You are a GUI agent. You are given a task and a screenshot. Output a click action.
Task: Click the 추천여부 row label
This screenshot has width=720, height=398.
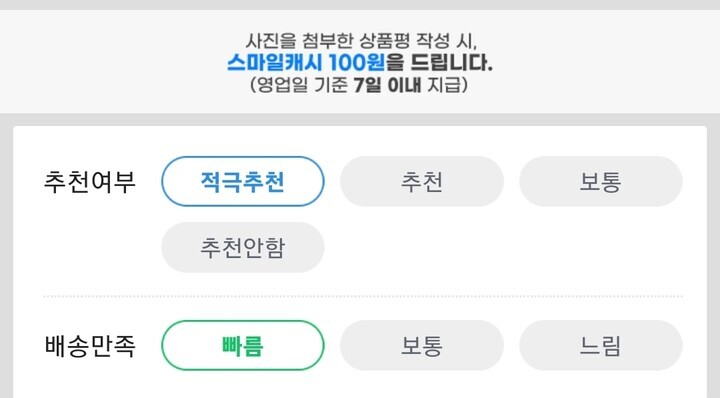pyautogui.click(x=90, y=181)
